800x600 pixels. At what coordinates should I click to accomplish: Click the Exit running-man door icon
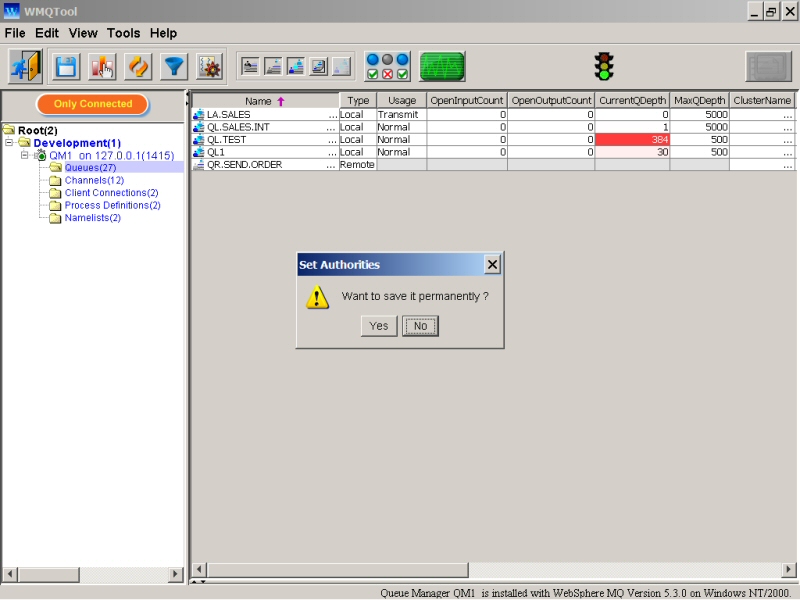[25, 66]
